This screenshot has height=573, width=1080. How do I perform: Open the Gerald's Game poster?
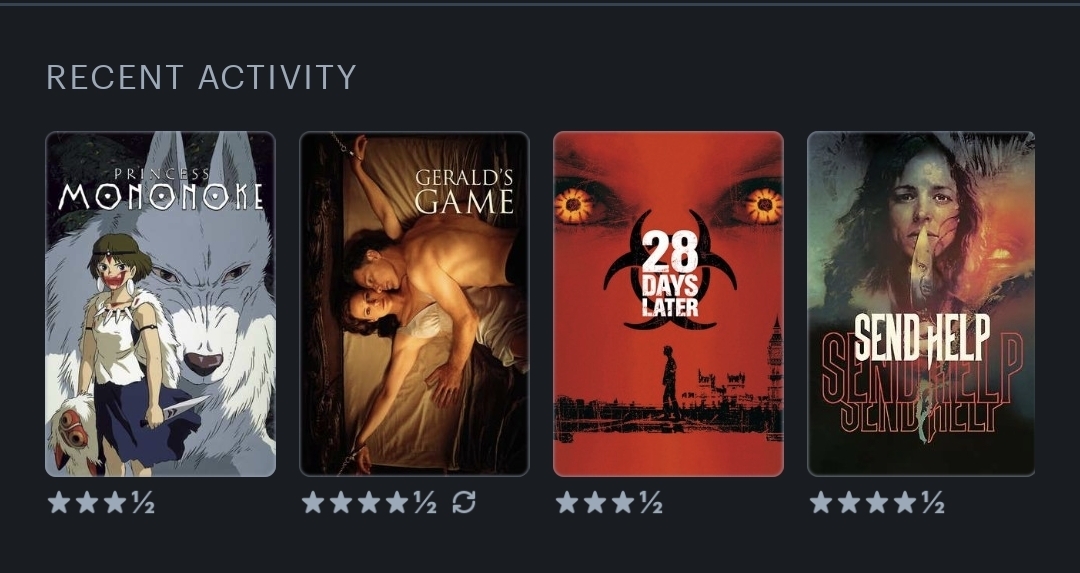415,304
